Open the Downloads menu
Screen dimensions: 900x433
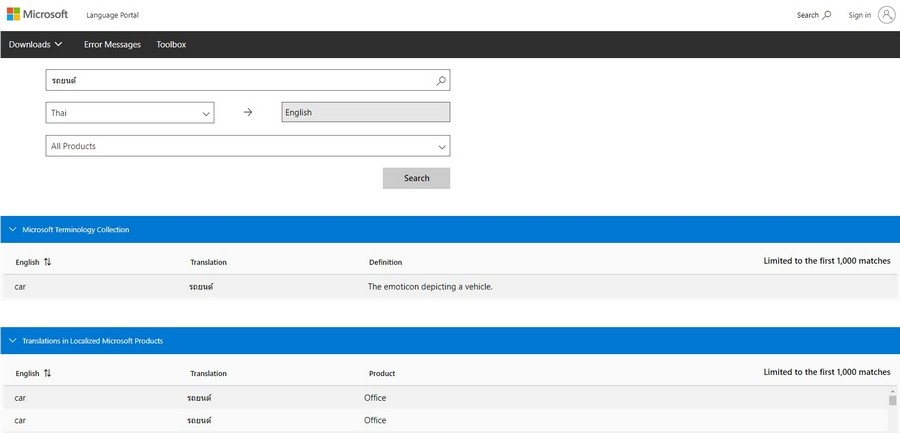36,44
